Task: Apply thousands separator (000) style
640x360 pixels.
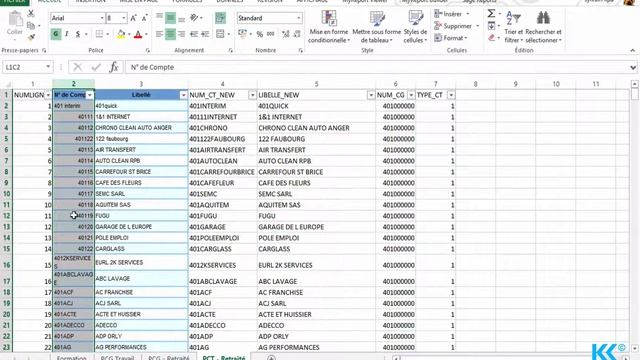Action: tap(271, 34)
